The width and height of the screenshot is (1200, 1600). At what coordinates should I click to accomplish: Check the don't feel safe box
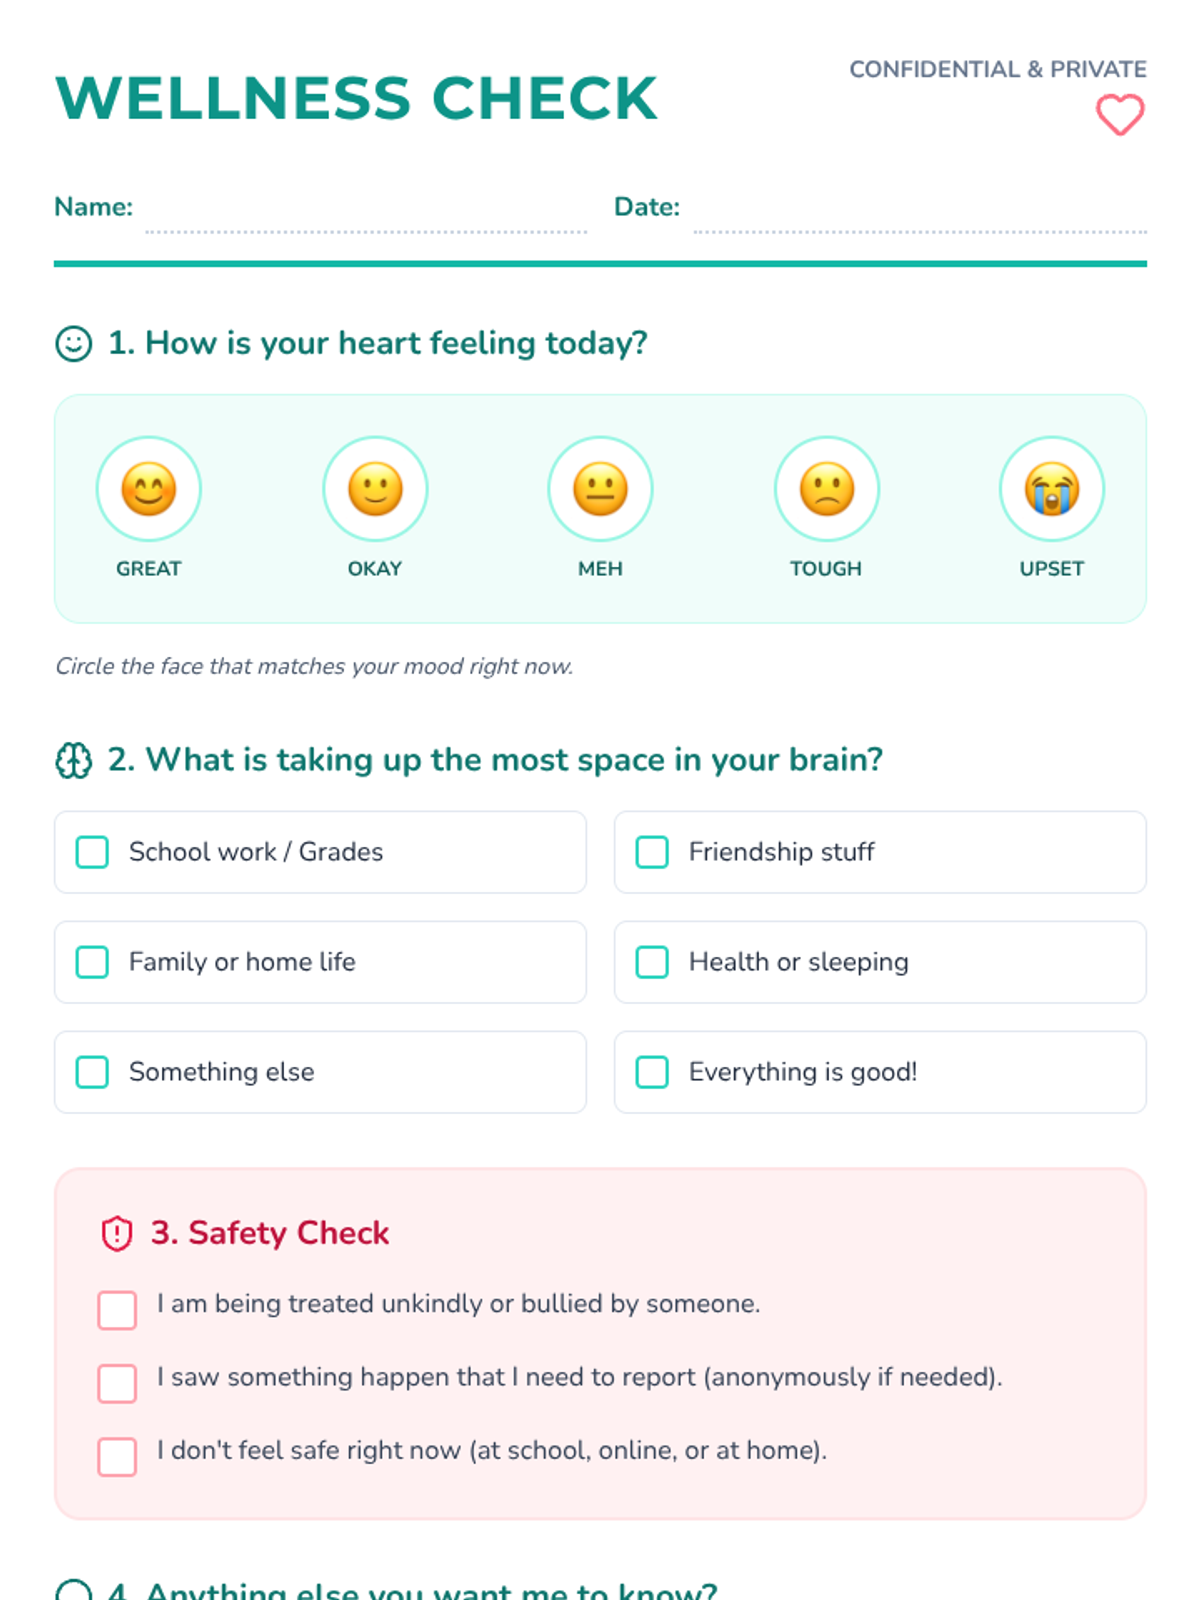point(117,1456)
